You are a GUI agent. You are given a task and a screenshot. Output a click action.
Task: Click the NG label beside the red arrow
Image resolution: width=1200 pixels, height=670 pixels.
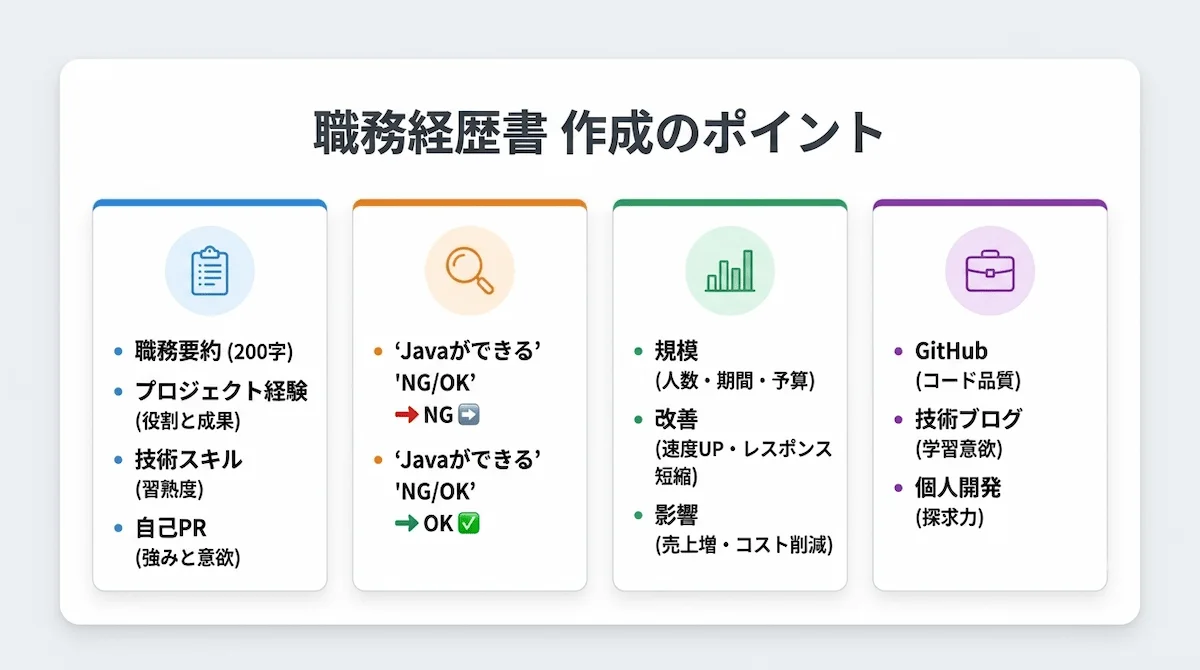[439, 414]
